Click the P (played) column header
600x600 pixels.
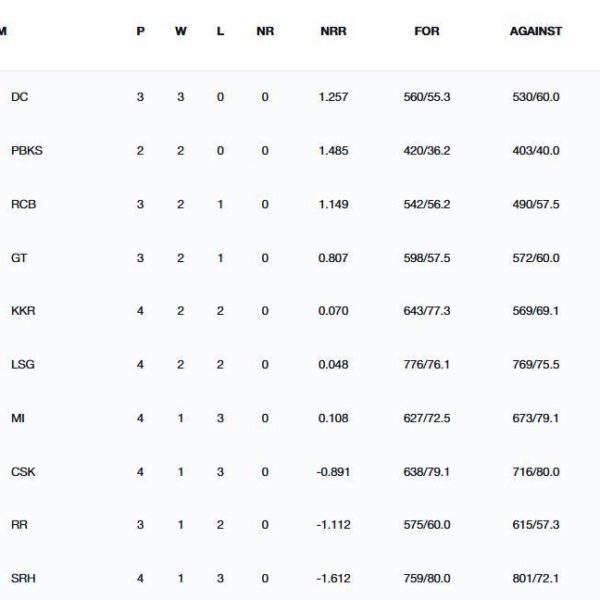(141, 31)
